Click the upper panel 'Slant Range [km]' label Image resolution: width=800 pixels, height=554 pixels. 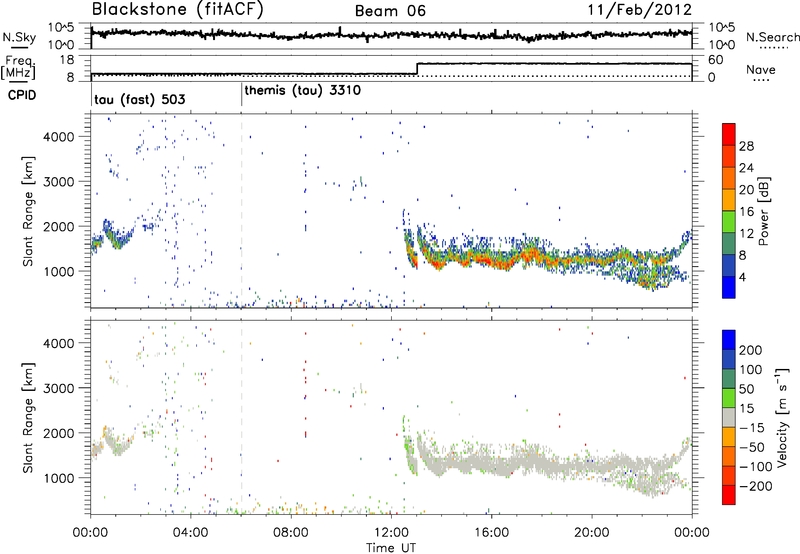click(x=28, y=211)
